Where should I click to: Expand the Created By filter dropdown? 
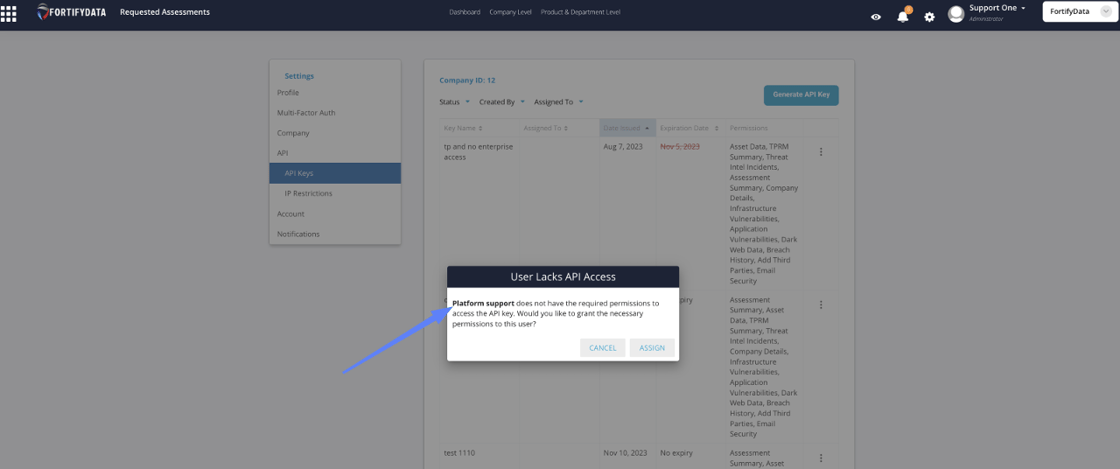(502, 102)
